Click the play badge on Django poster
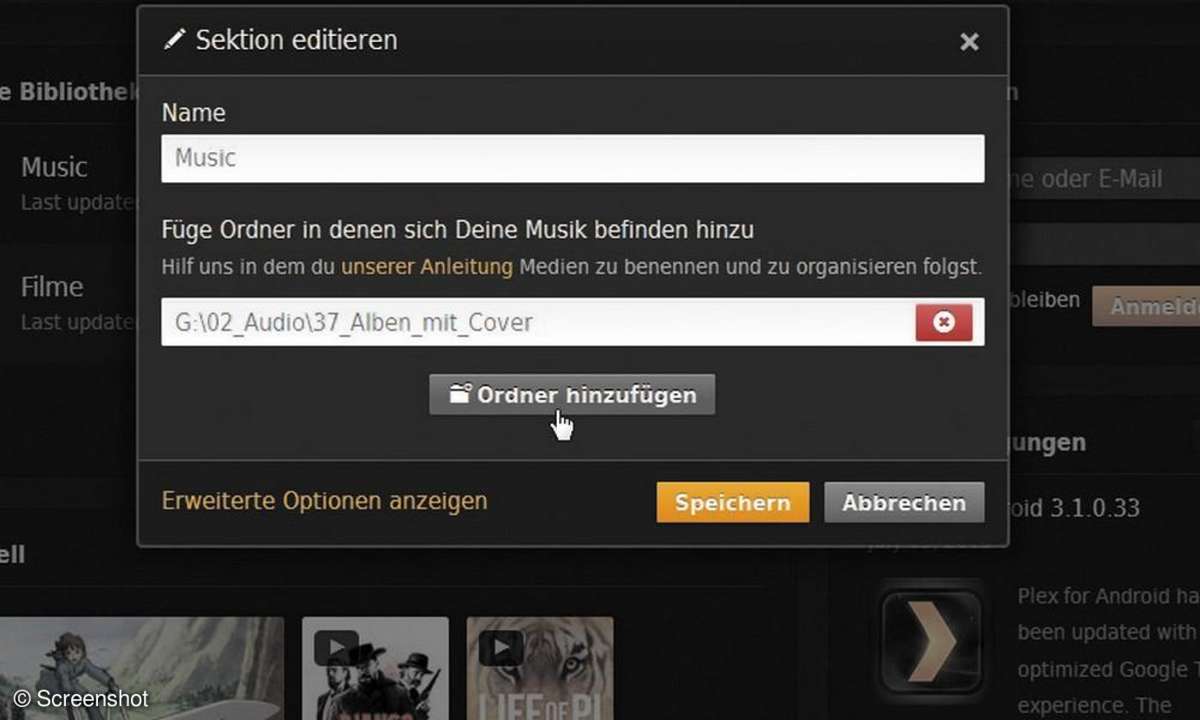The width and height of the screenshot is (1200, 720). 336,647
